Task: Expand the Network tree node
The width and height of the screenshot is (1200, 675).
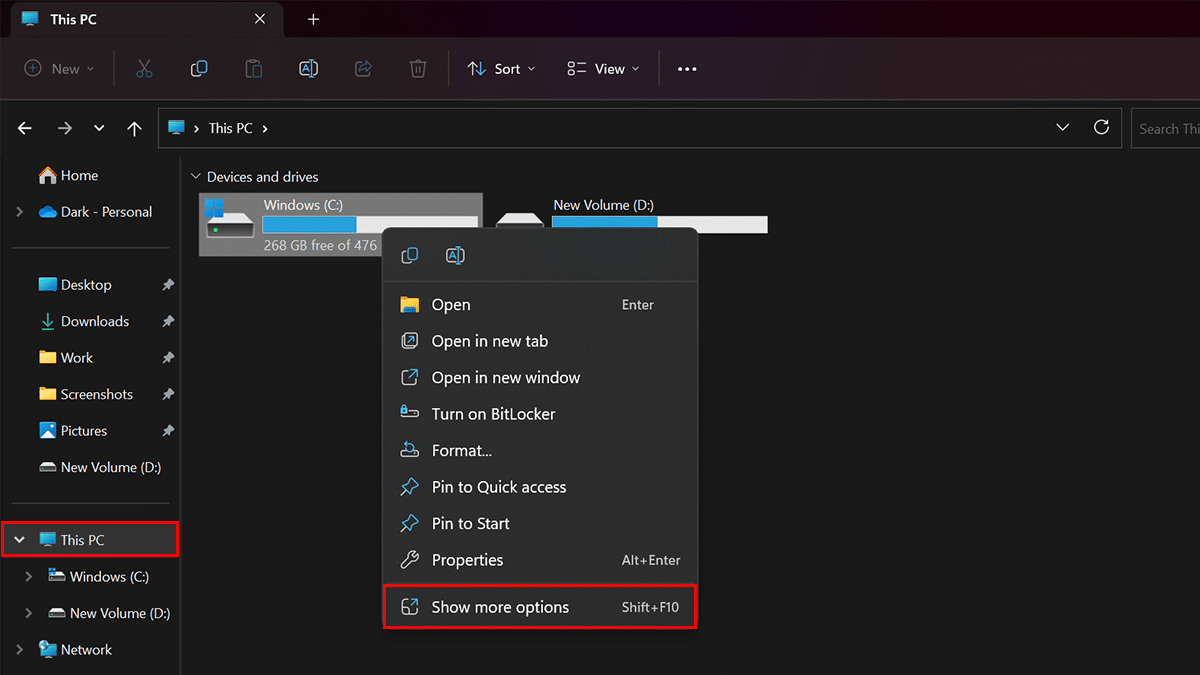Action: click(x=20, y=650)
